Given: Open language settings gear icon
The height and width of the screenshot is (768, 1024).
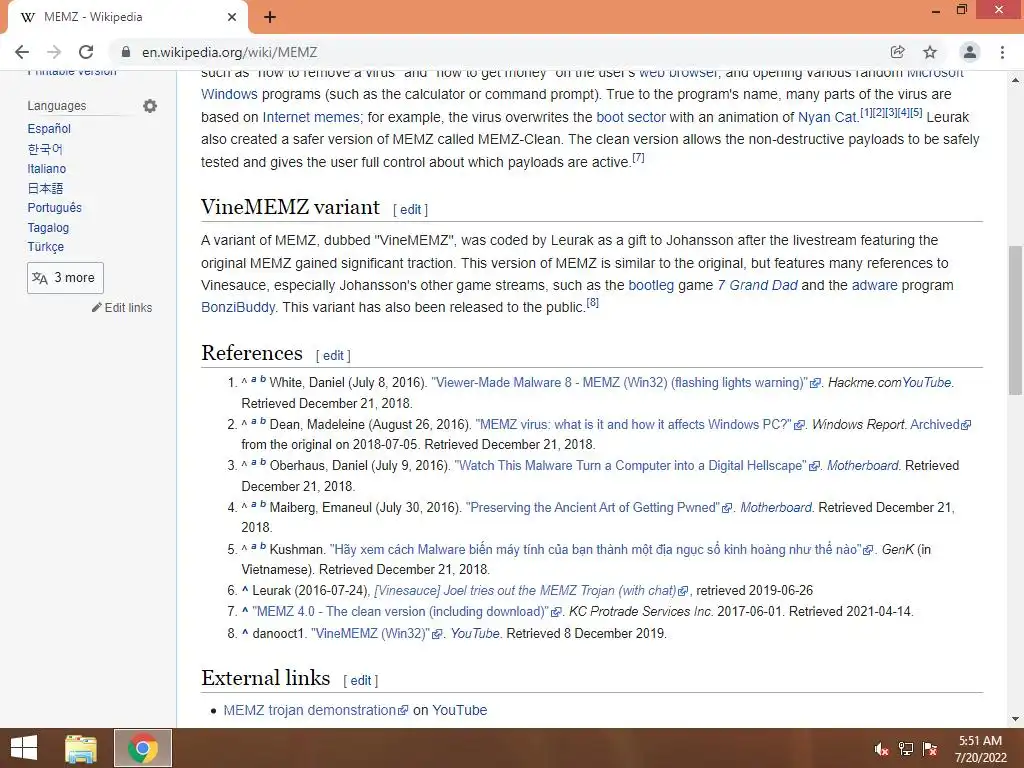Looking at the screenshot, I should pos(150,106).
